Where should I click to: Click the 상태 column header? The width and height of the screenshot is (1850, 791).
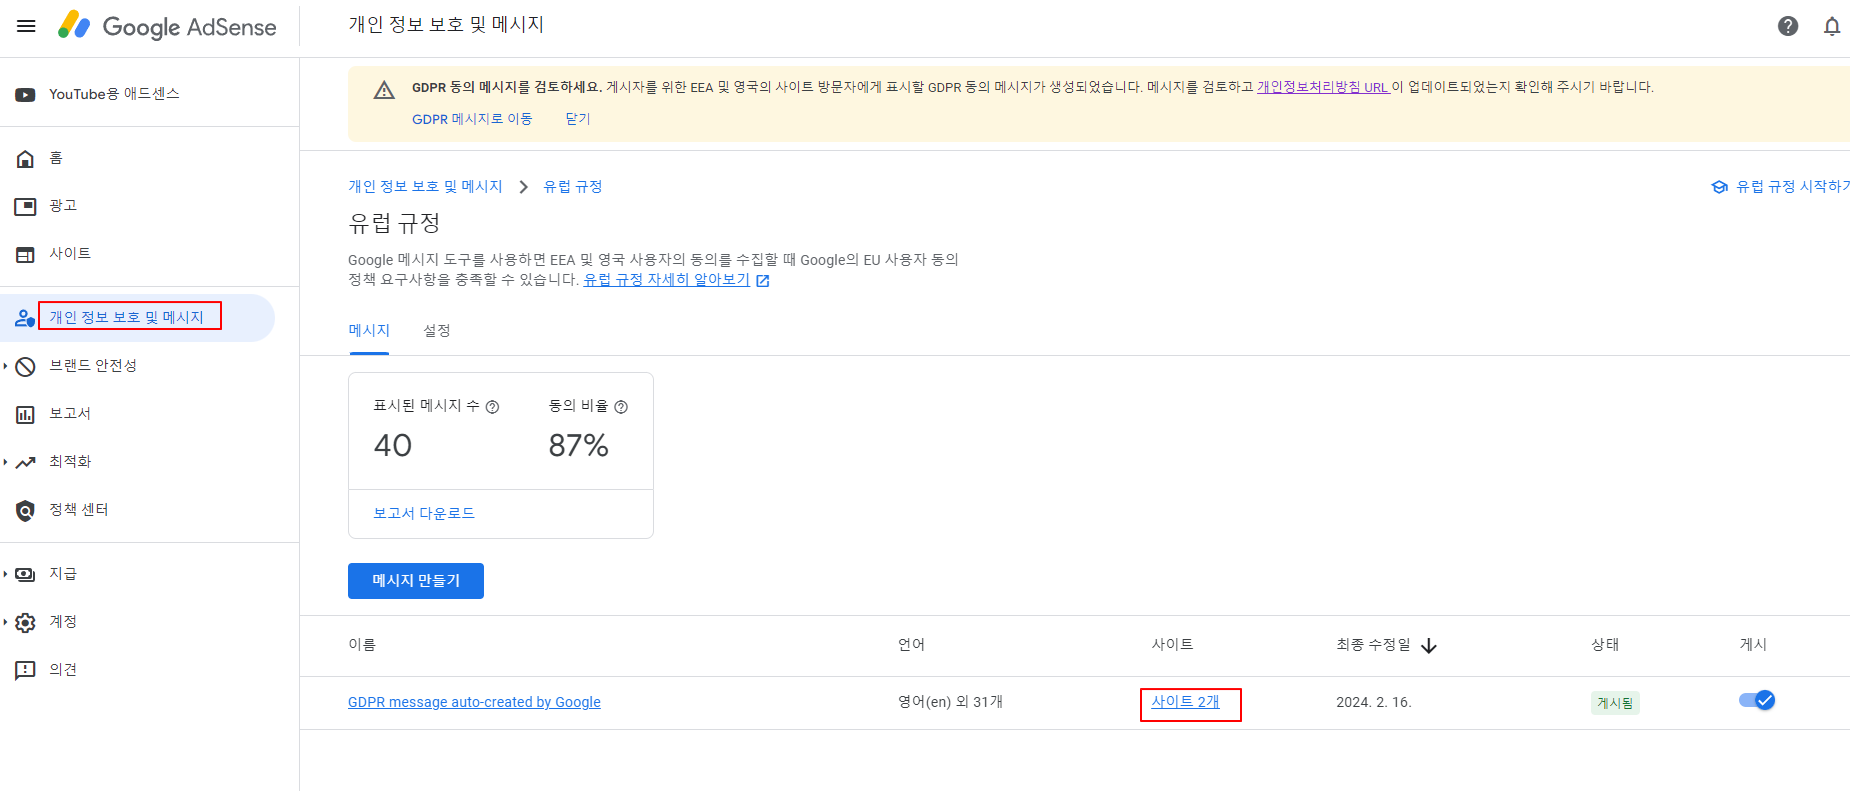click(1605, 645)
